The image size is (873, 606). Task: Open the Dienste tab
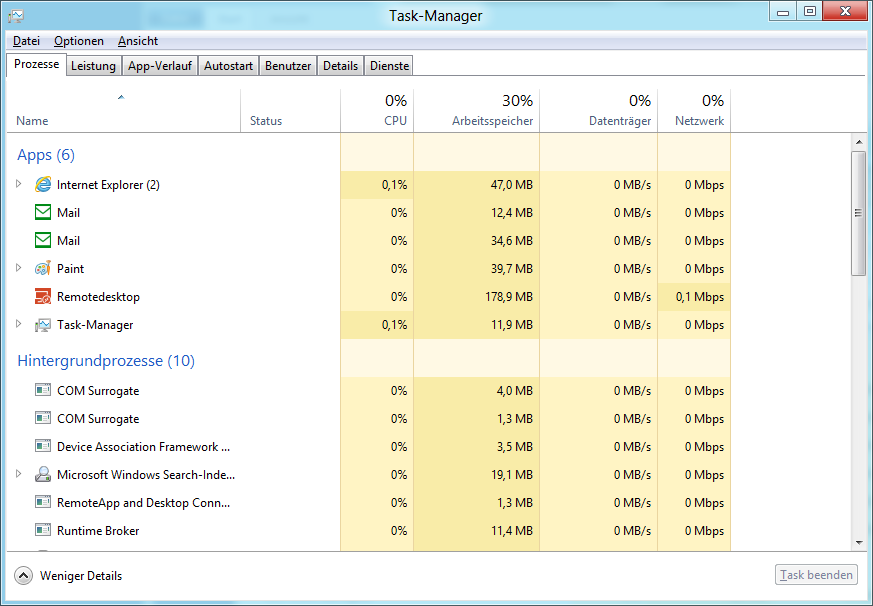pos(389,66)
